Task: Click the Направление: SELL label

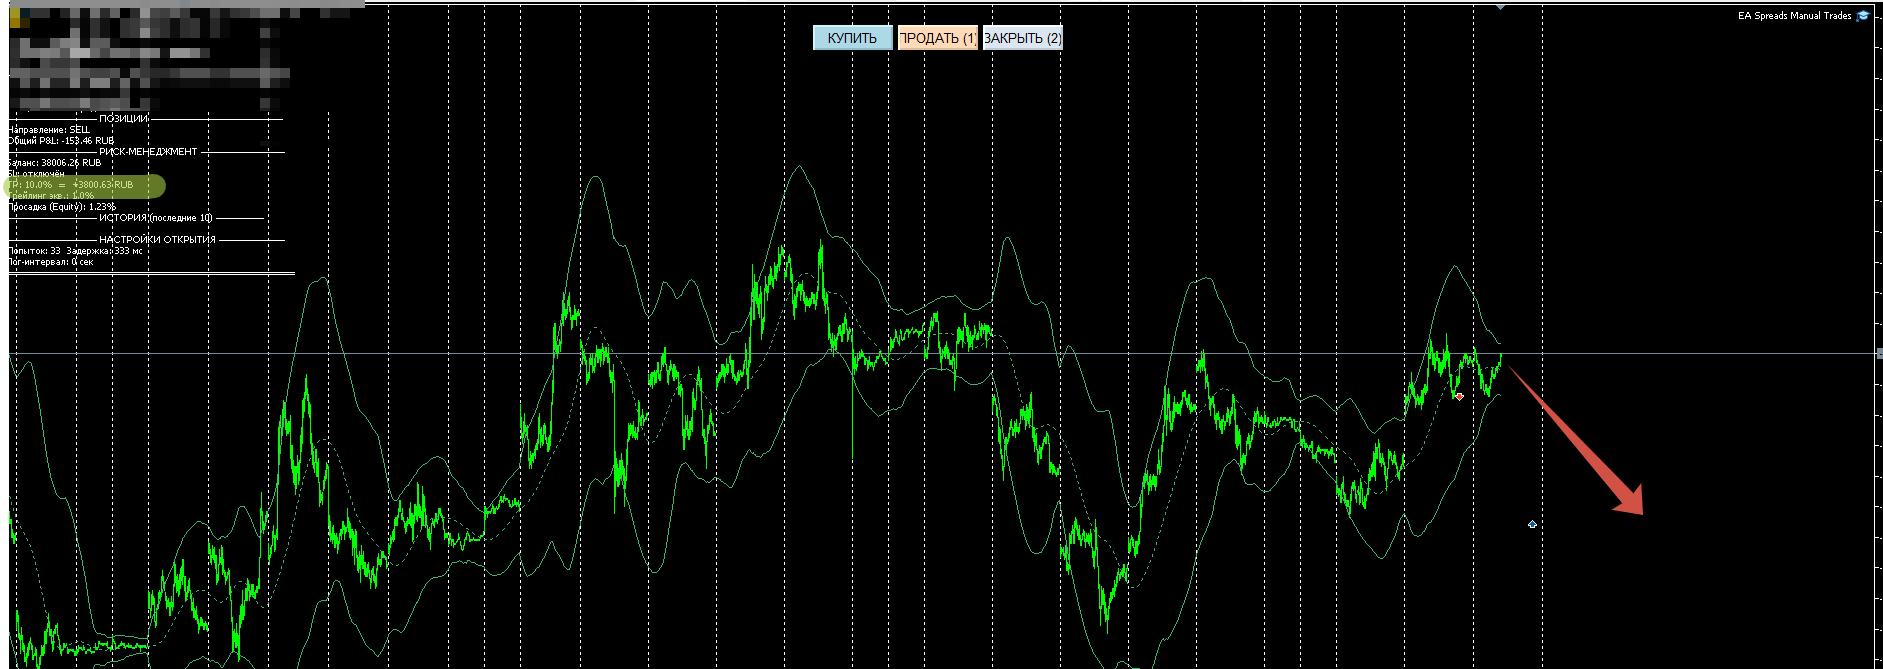Action: (x=49, y=130)
